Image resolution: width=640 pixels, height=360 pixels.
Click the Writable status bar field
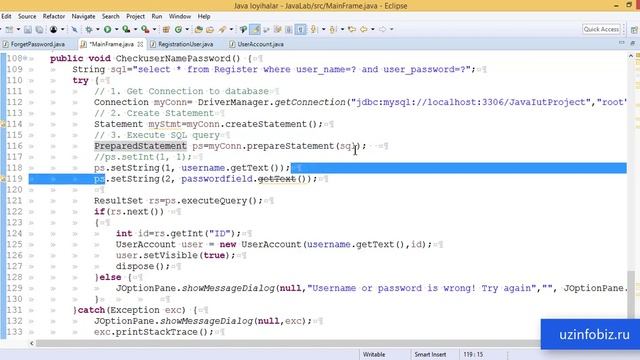[374, 354]
